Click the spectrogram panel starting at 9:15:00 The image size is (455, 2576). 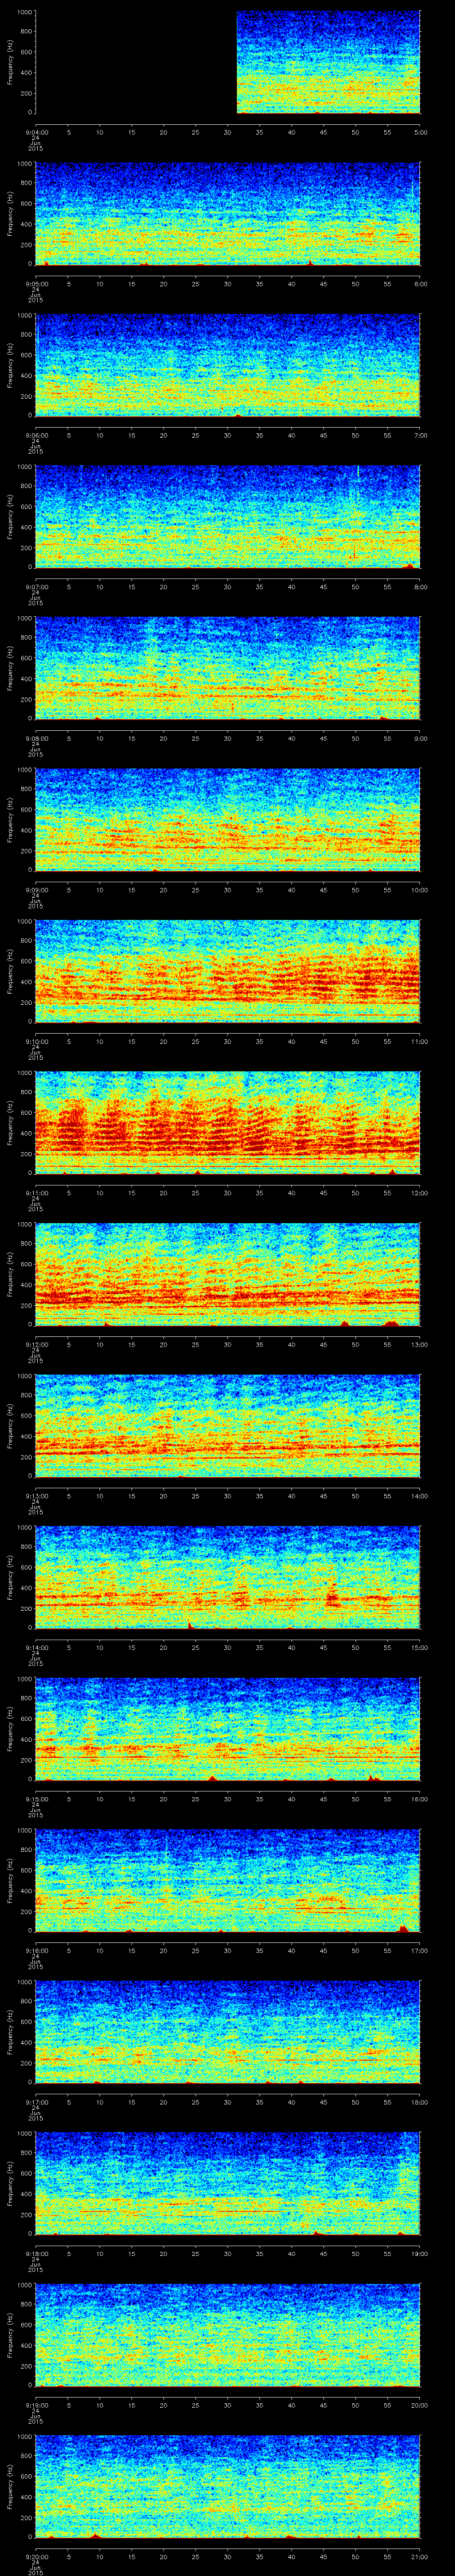(x=228, y=1729)
